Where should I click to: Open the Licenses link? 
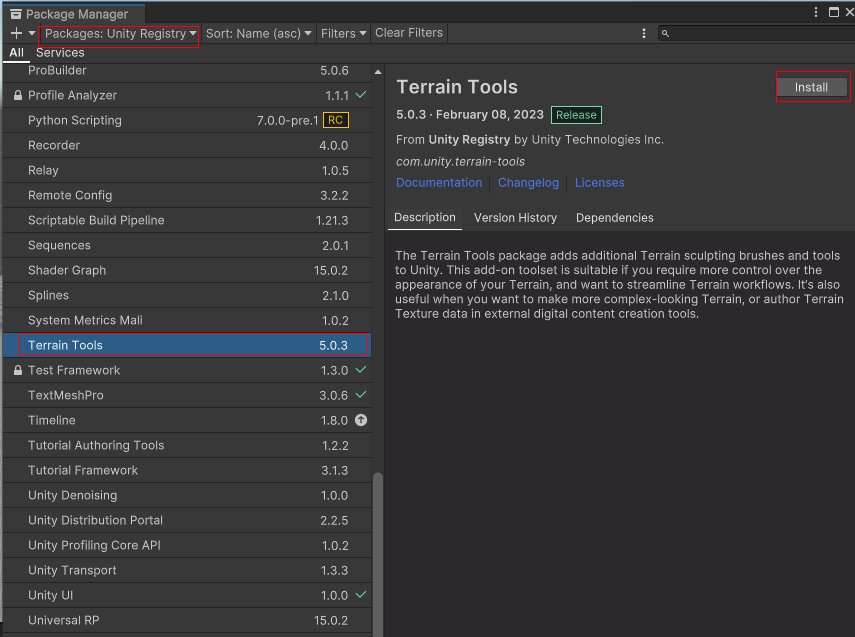pos(600,183)
